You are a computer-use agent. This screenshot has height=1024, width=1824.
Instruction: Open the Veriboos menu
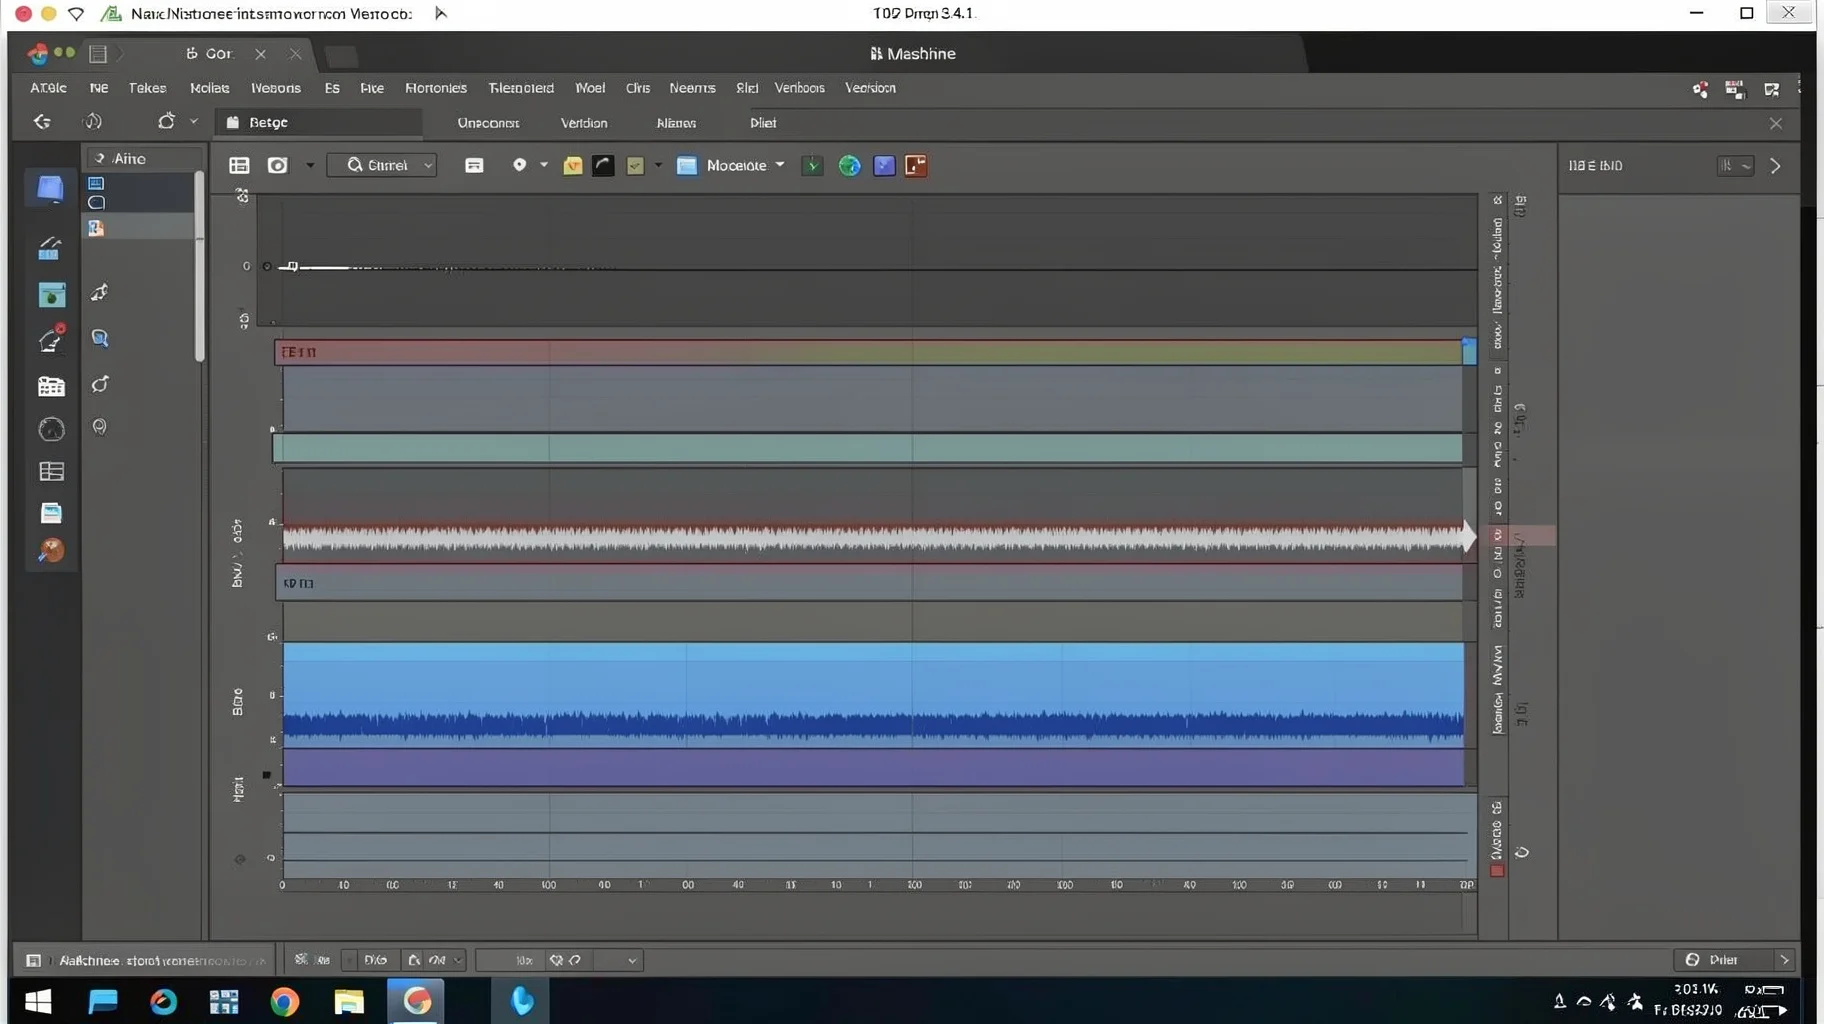click(x=799, y=88)
